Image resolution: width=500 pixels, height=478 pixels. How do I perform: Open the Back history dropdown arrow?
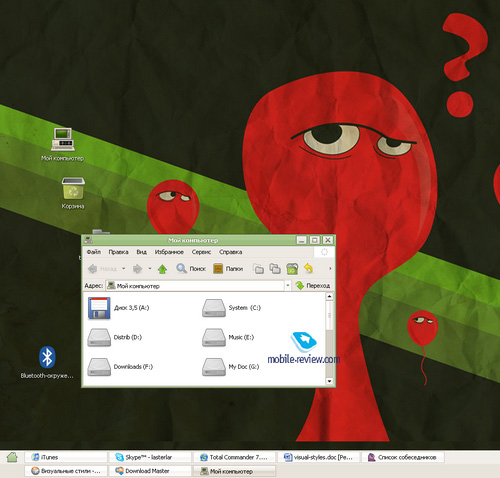pos(124,269)
